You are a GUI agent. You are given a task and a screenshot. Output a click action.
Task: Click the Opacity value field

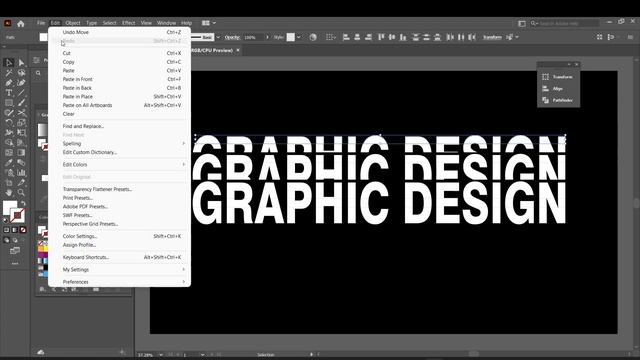(253, 37)
